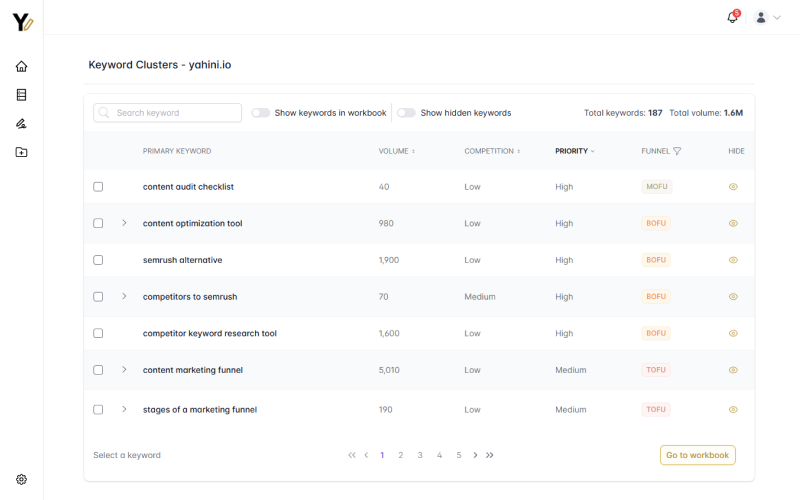Sort by Volume column
800x500 pixels.
tap(396, 151)
